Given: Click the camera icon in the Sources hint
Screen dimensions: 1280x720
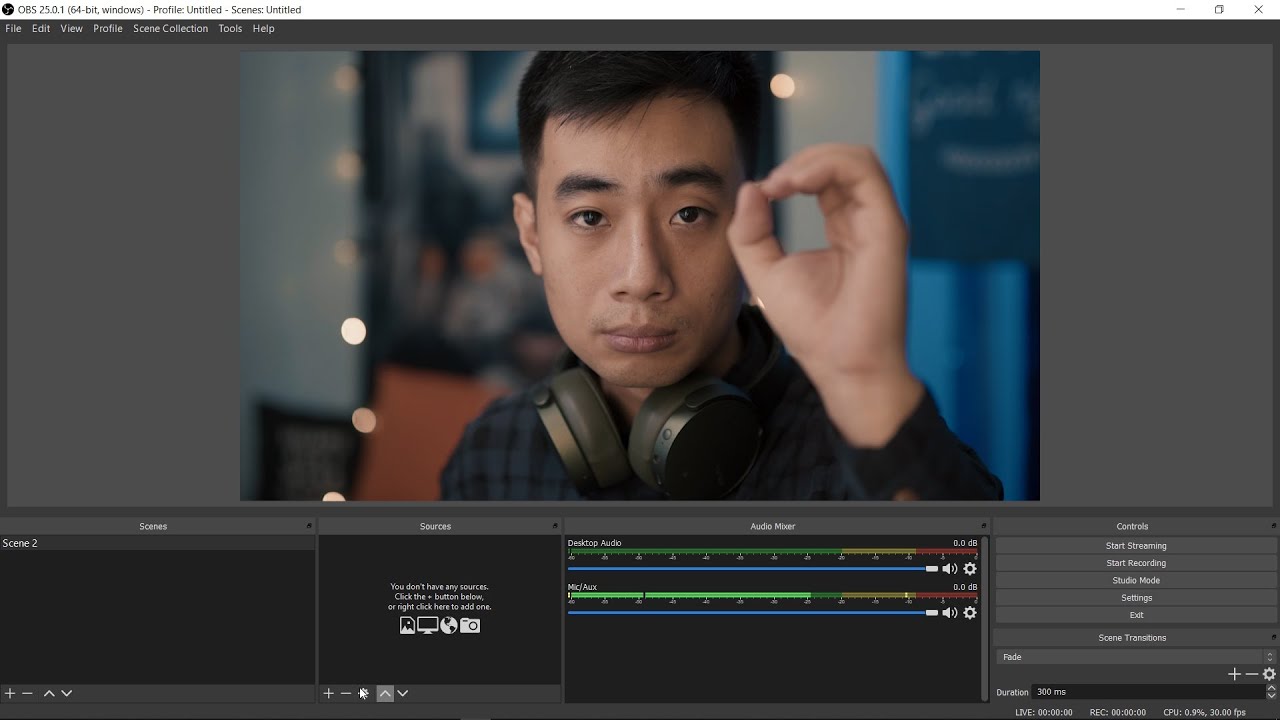Looking at the screenshot, I should (470, 625).
